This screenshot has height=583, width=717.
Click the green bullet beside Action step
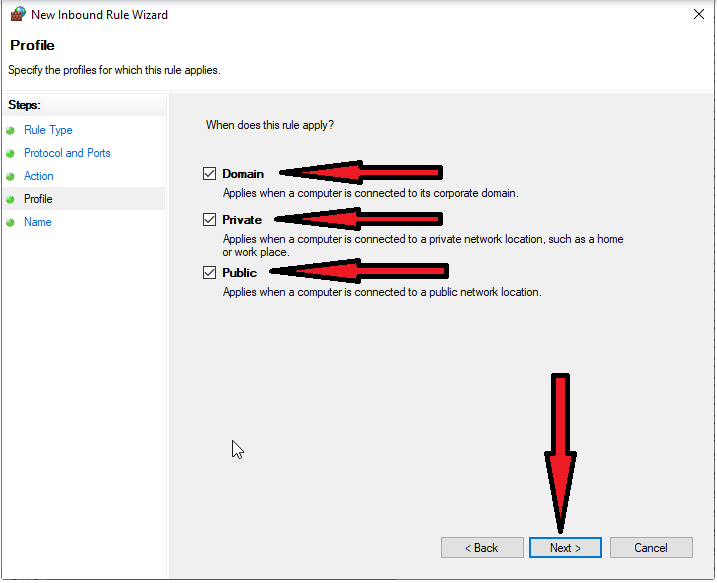click(11, 177)
